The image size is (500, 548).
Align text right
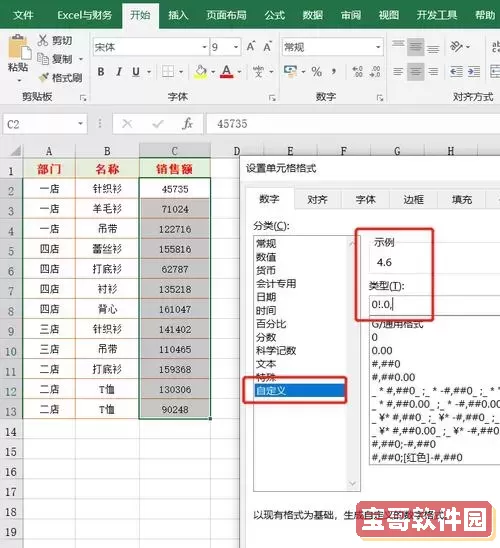[x=433, y=72]
